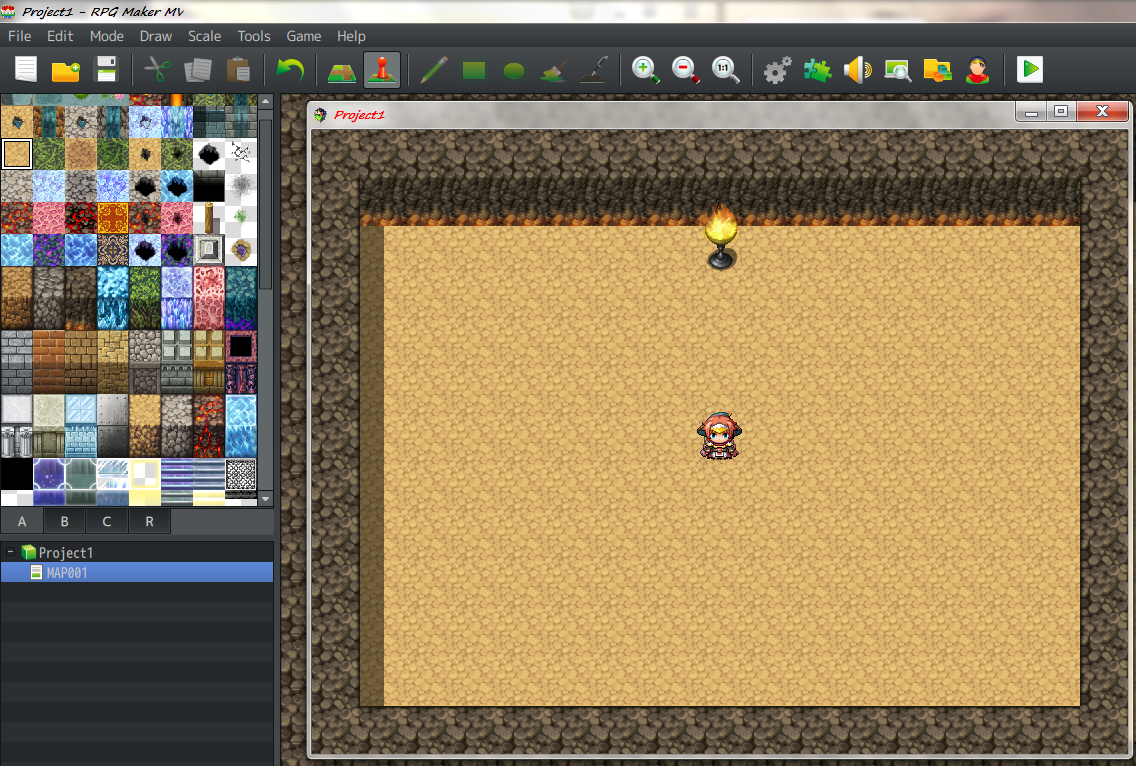
Task: Minimize the Project1 game window
Action: [1031, 112]
